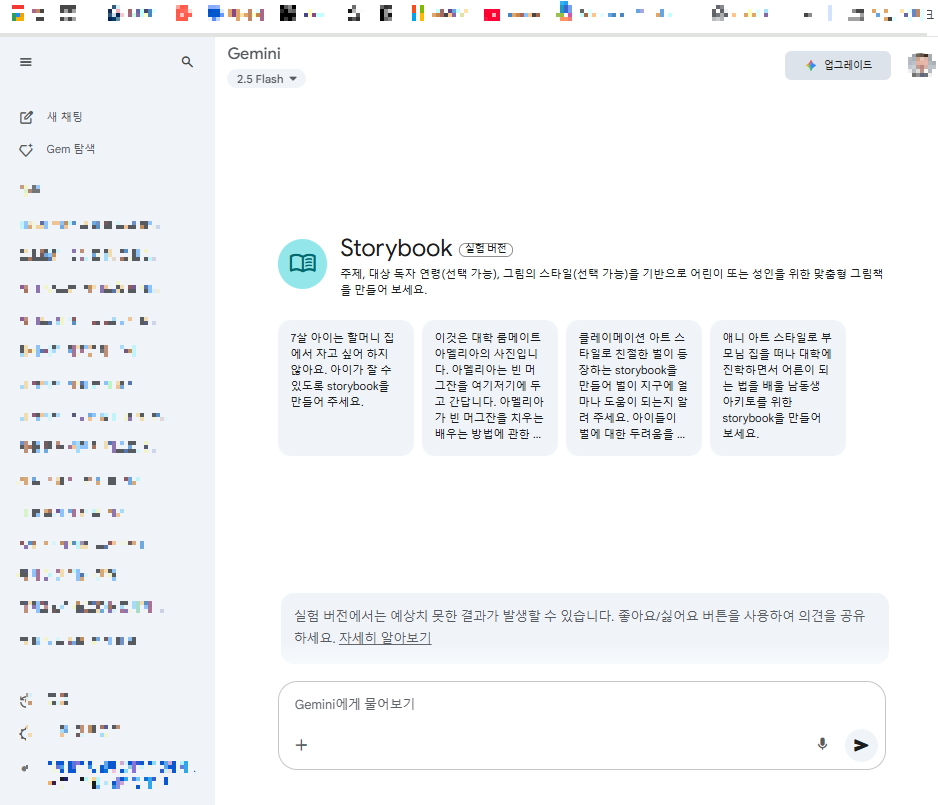The width and height of the screenshot is (938, 805).
Task: Open the 자세히 알아보기 link
Action: coord(385,638)
